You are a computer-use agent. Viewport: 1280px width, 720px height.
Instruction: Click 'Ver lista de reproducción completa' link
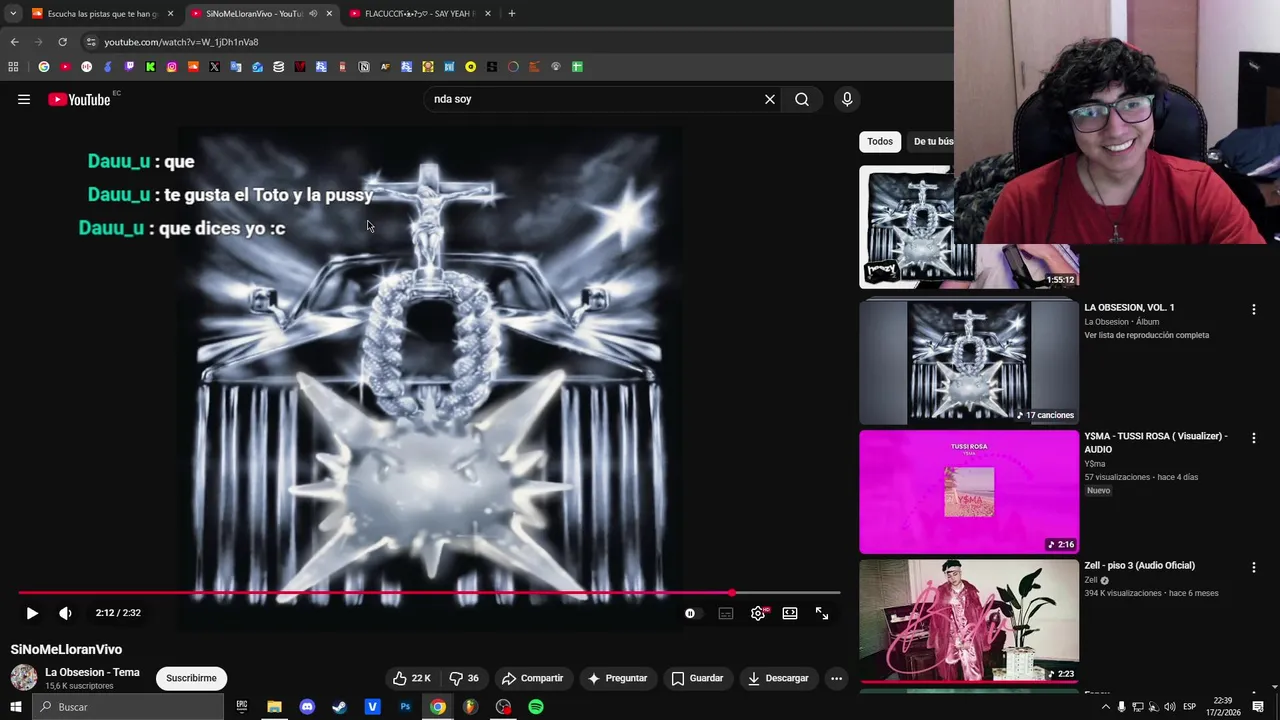click(1147, 335)
